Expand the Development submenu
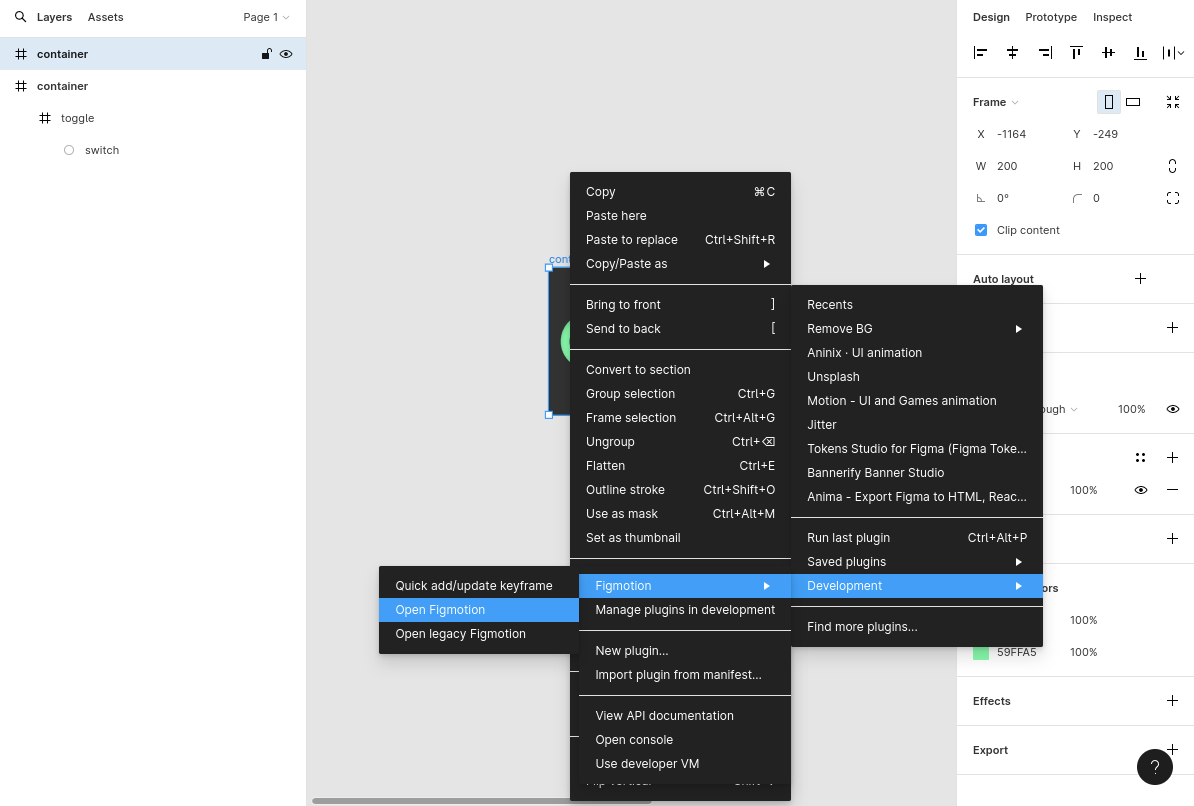Screen dimensions: 1194x806 coord(917,586)
